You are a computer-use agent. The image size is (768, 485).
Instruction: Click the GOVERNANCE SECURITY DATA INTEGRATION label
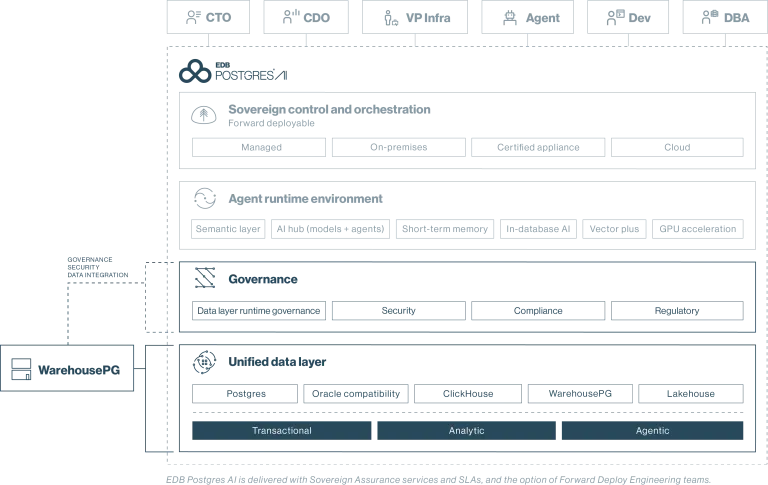[x=97, y=267]
